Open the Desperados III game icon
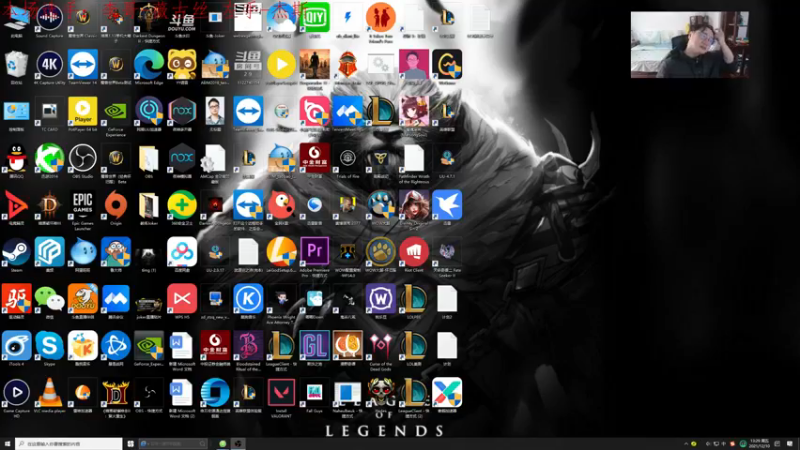 tap(315, 68)
